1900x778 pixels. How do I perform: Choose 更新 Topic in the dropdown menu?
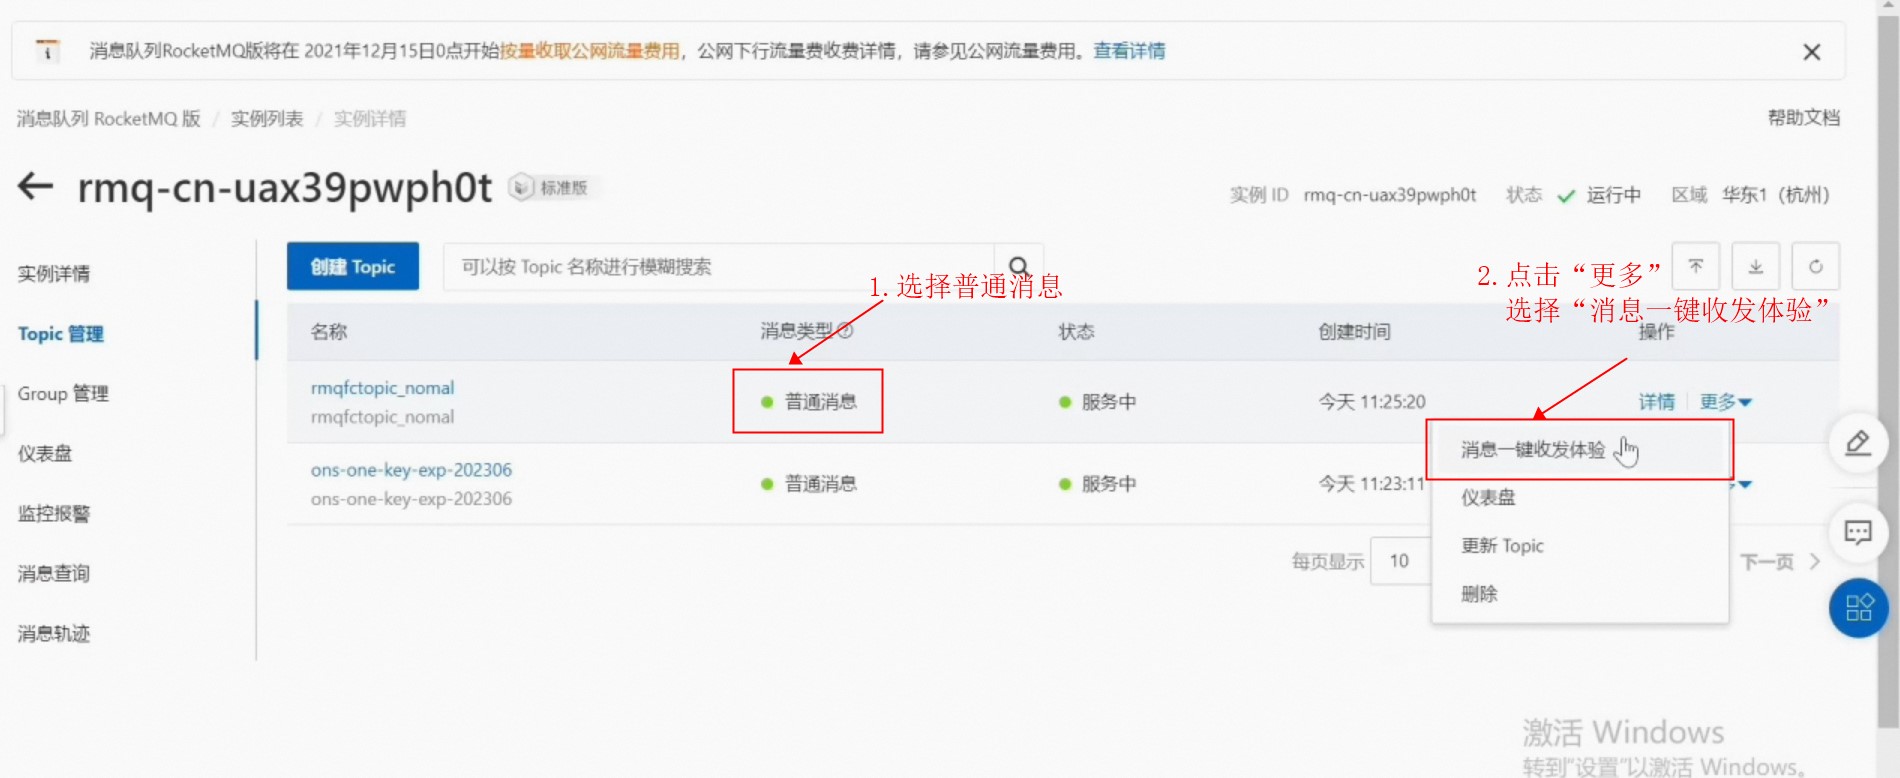pos(1580,545)
